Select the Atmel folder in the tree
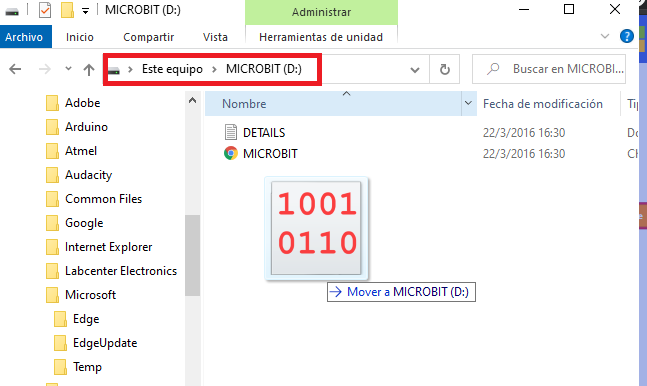The height and width of the screenshot is (386, 647). (x=81, y=151)
